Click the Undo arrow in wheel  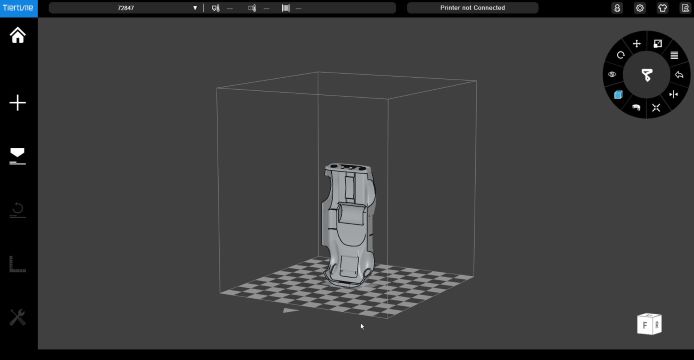[679, 75]
